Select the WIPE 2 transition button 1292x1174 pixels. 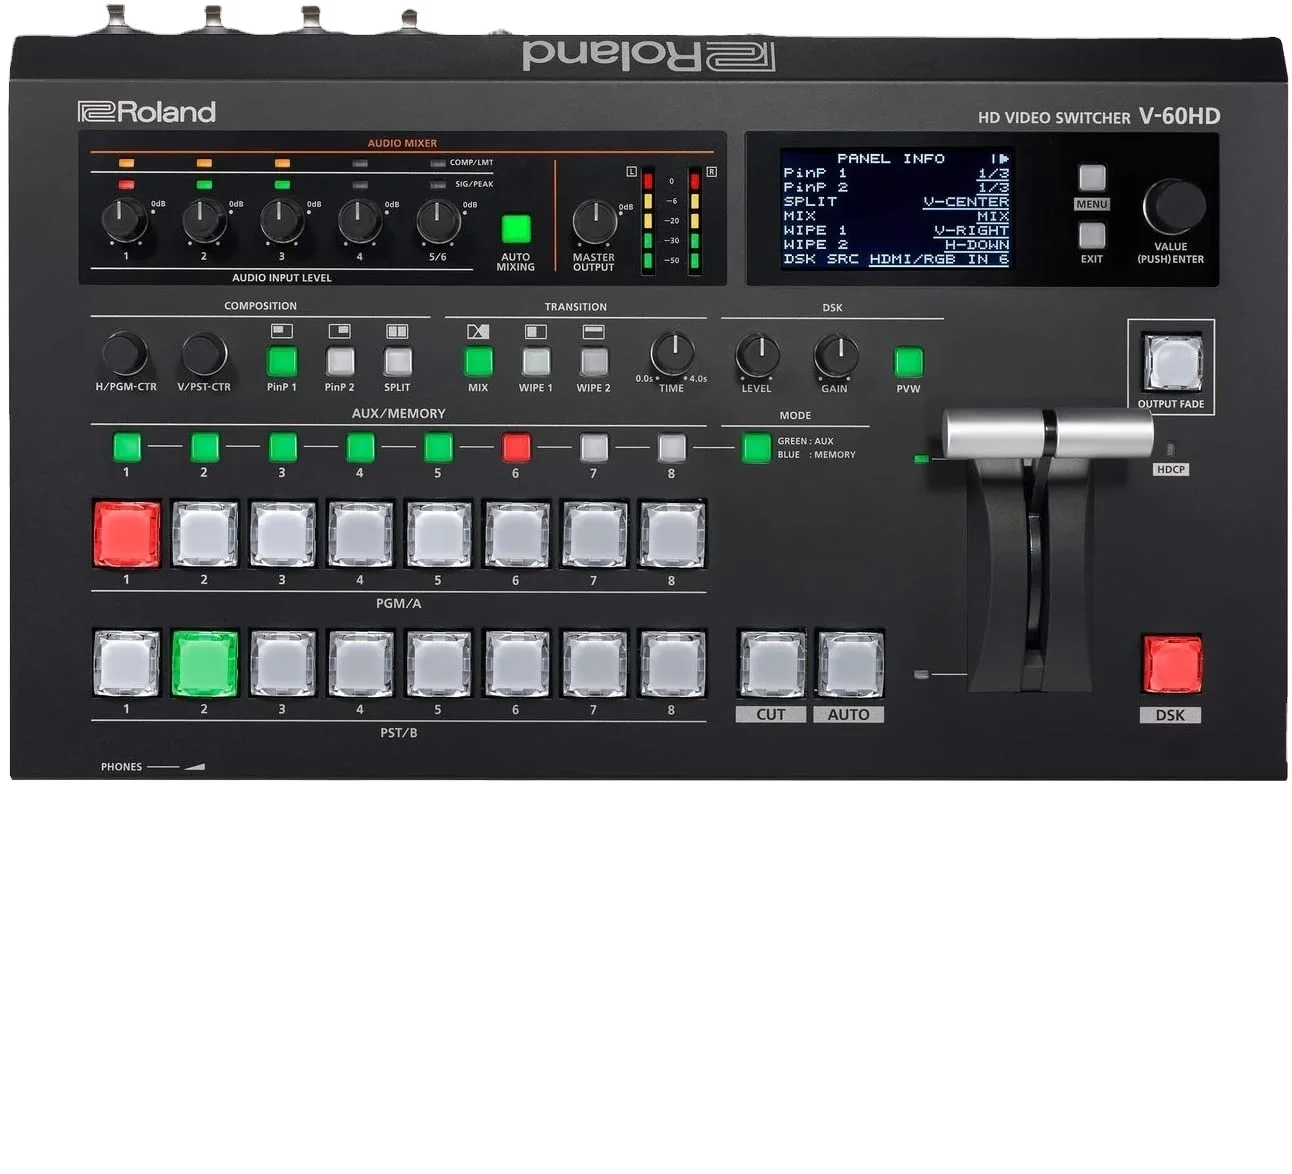(594, 361)
